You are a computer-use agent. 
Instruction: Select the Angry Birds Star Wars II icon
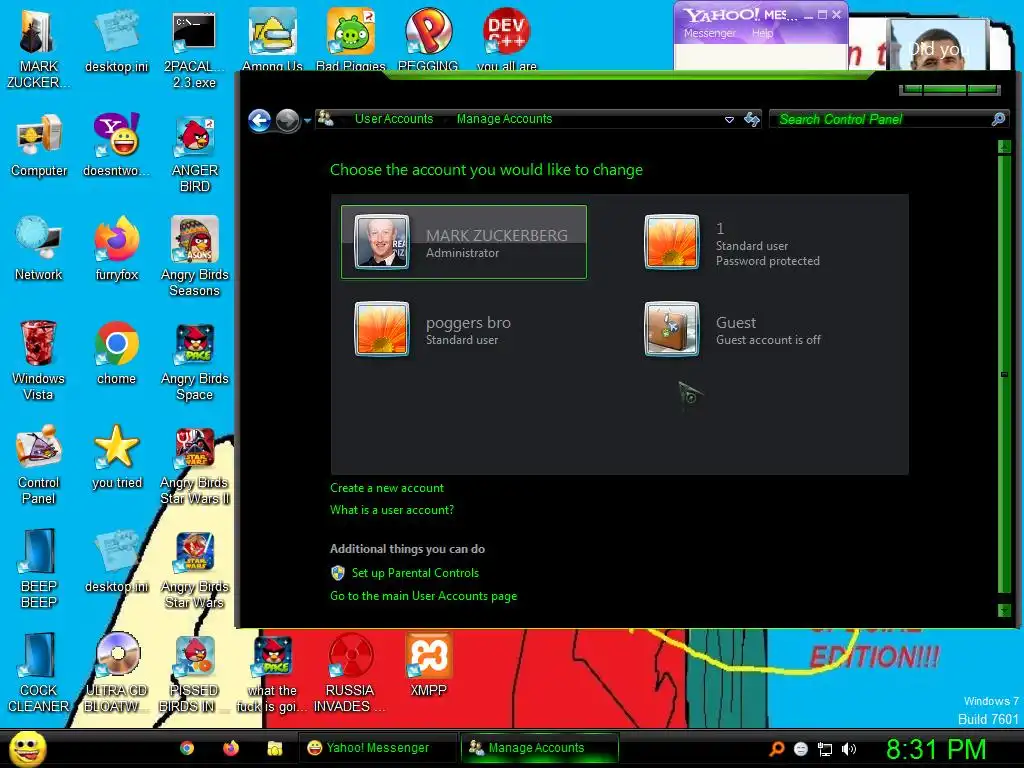(194, 465)
